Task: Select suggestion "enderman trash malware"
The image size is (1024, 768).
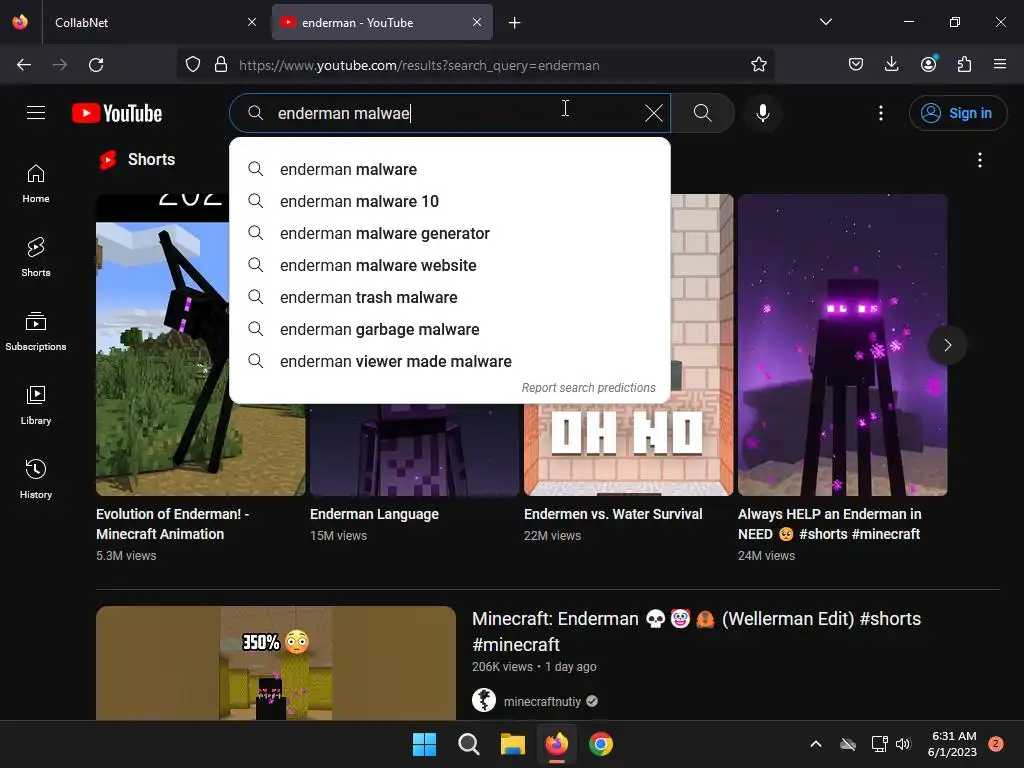Action: tap(450, 298)
